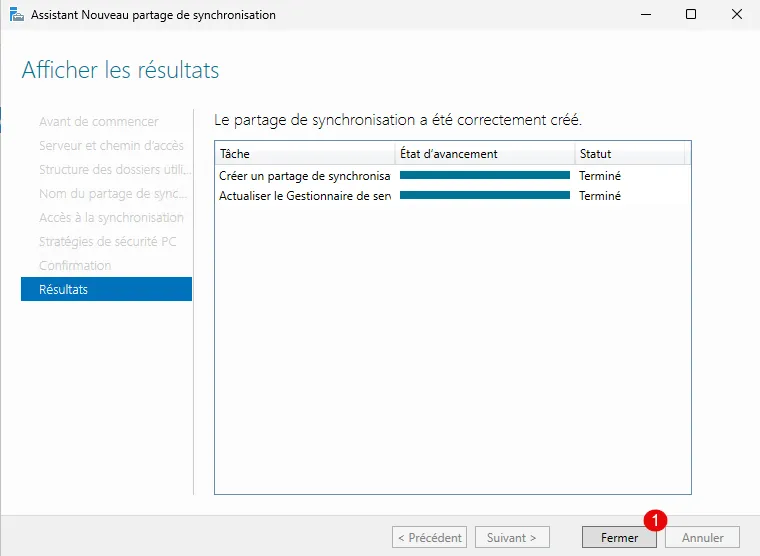Image resolution: width=760 pixels, height=556 pixels.
Task: Open 'Stratégies de sécurité PC' step
Action: point(107,242)
